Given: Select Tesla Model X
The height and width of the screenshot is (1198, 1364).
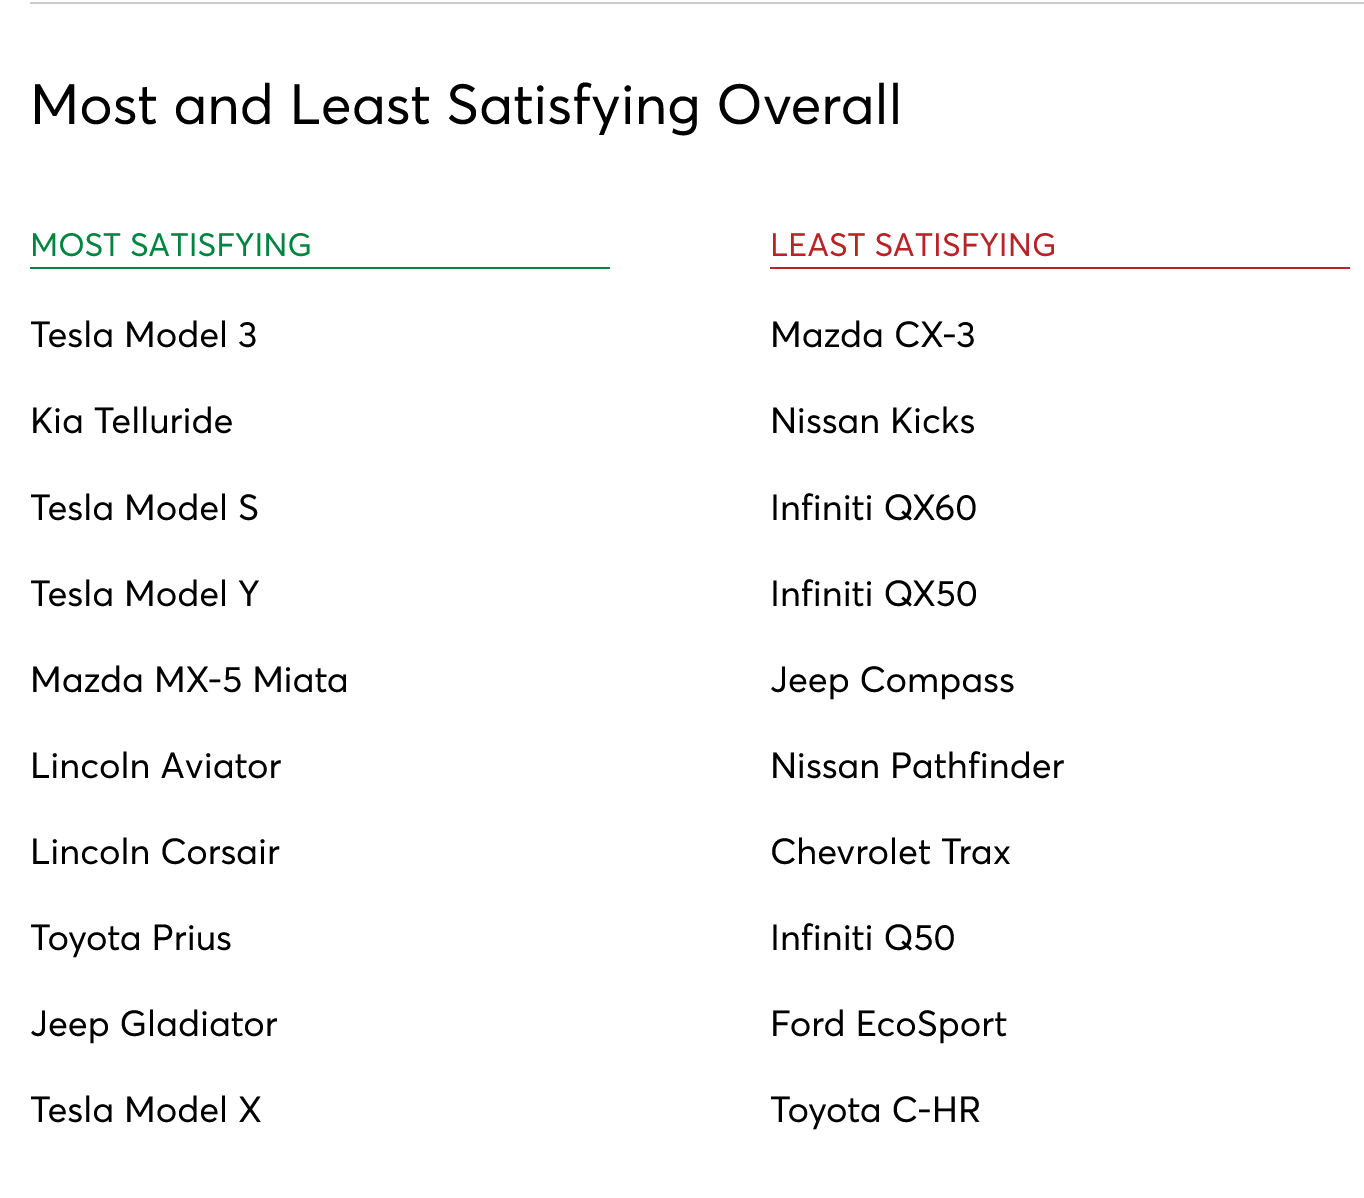Looking at the screenshot, I should (146, 1110).
